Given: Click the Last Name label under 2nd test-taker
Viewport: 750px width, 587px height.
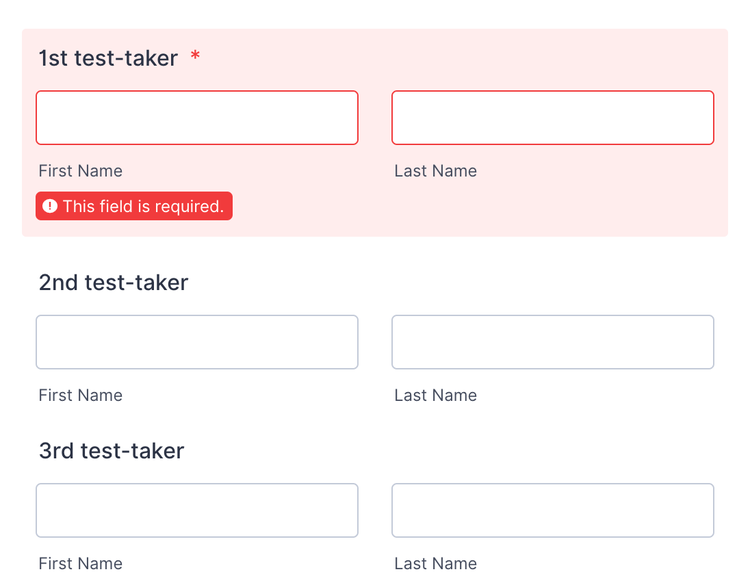Looking at the screenshot, I should (x=435, y=395).
